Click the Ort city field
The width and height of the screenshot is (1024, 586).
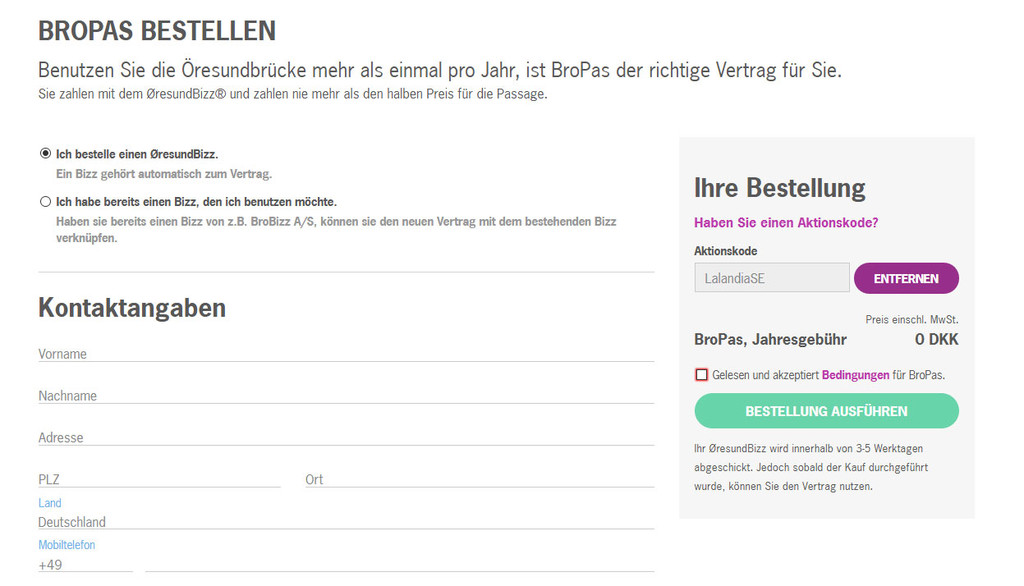coord(479,479)
